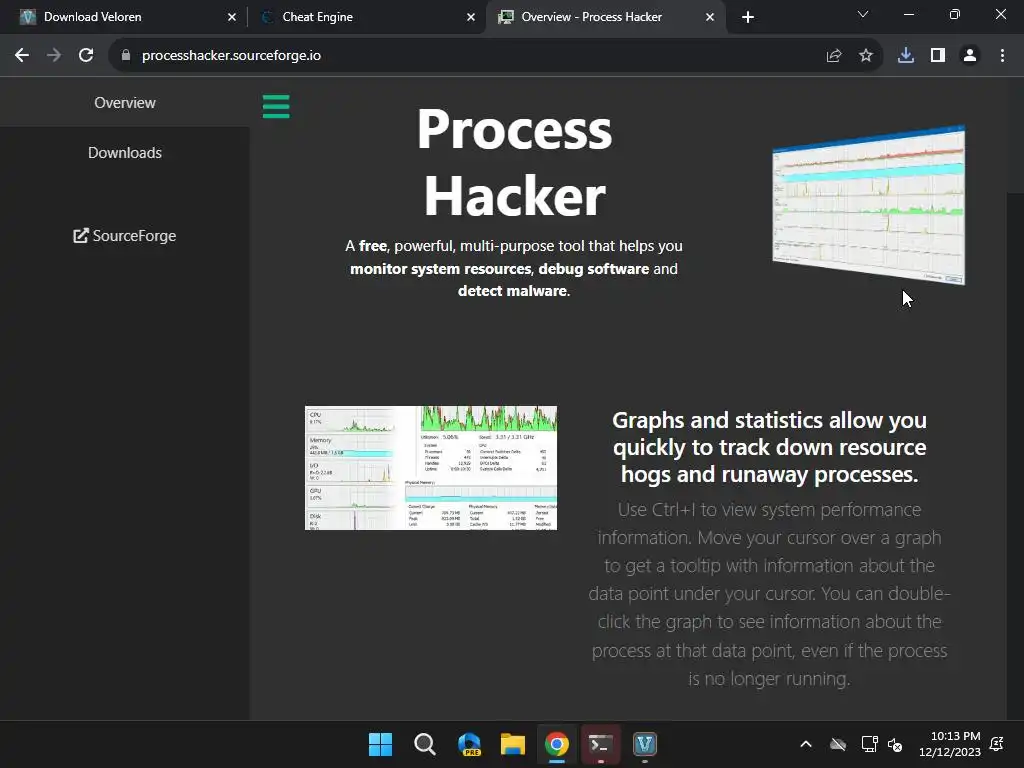Go forward to the next page
The height and width of the screenshot is (768, 1024).
tap(54, 55)
